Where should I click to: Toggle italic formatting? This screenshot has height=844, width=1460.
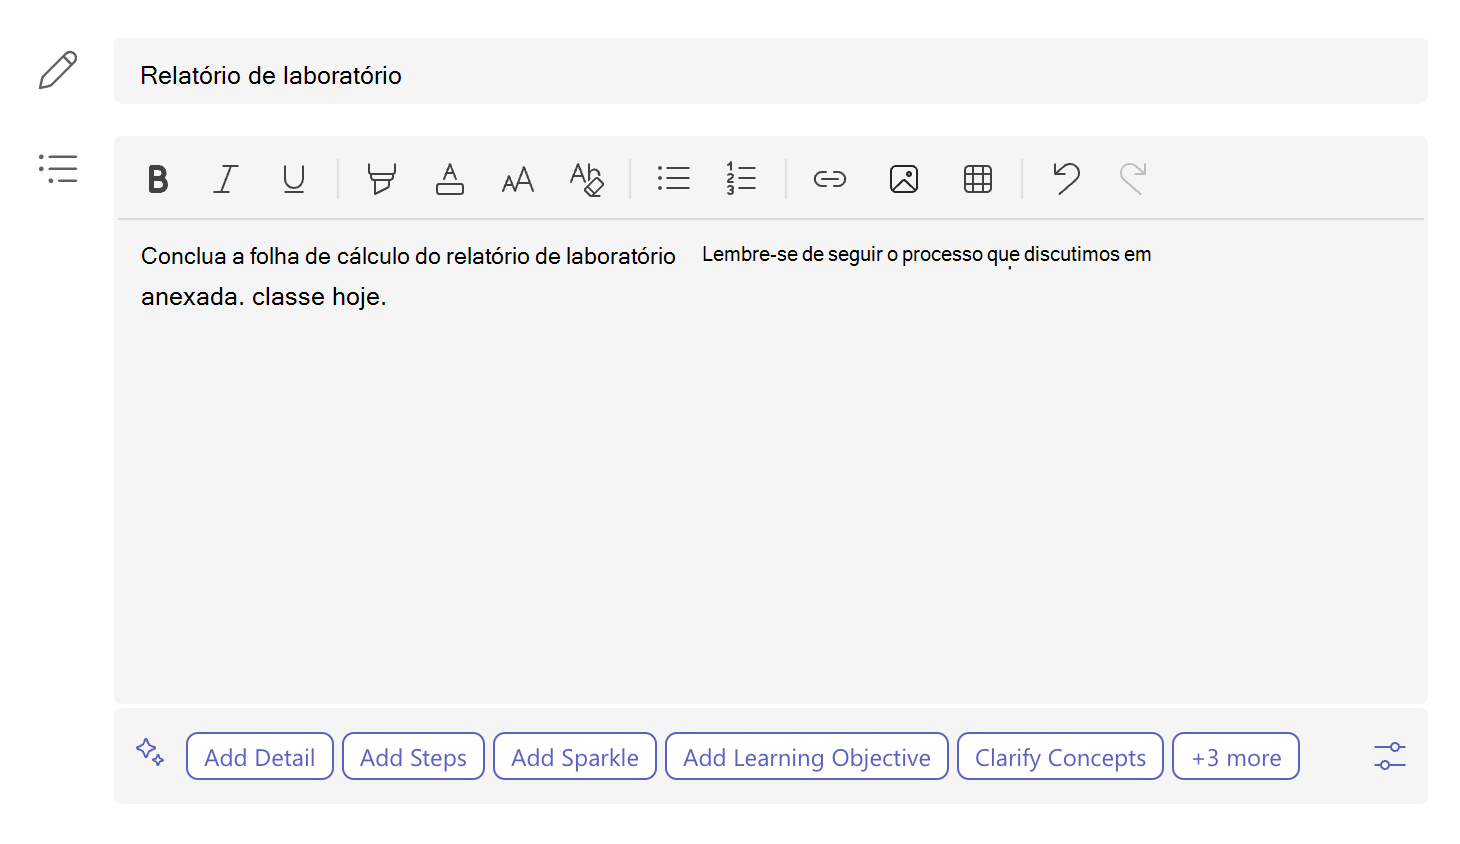(226, 179)
